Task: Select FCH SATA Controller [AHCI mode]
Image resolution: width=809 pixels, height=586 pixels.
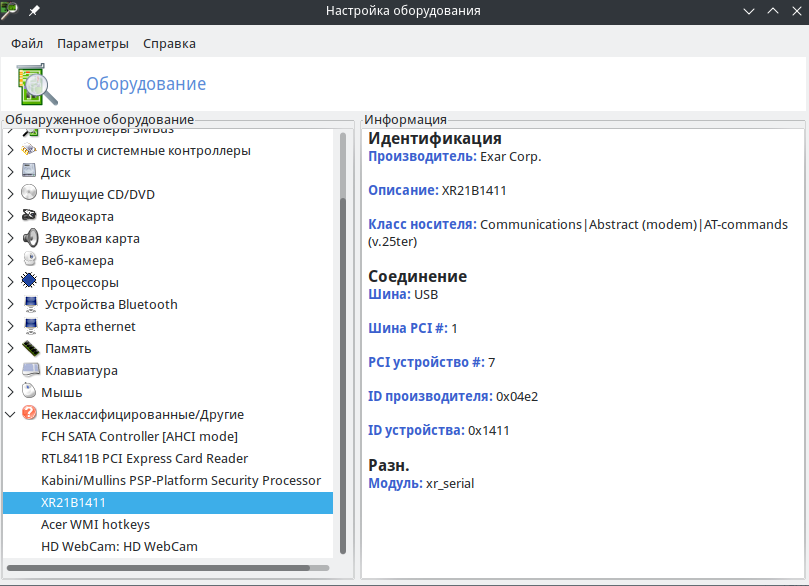Action: [x=139, y=436]
